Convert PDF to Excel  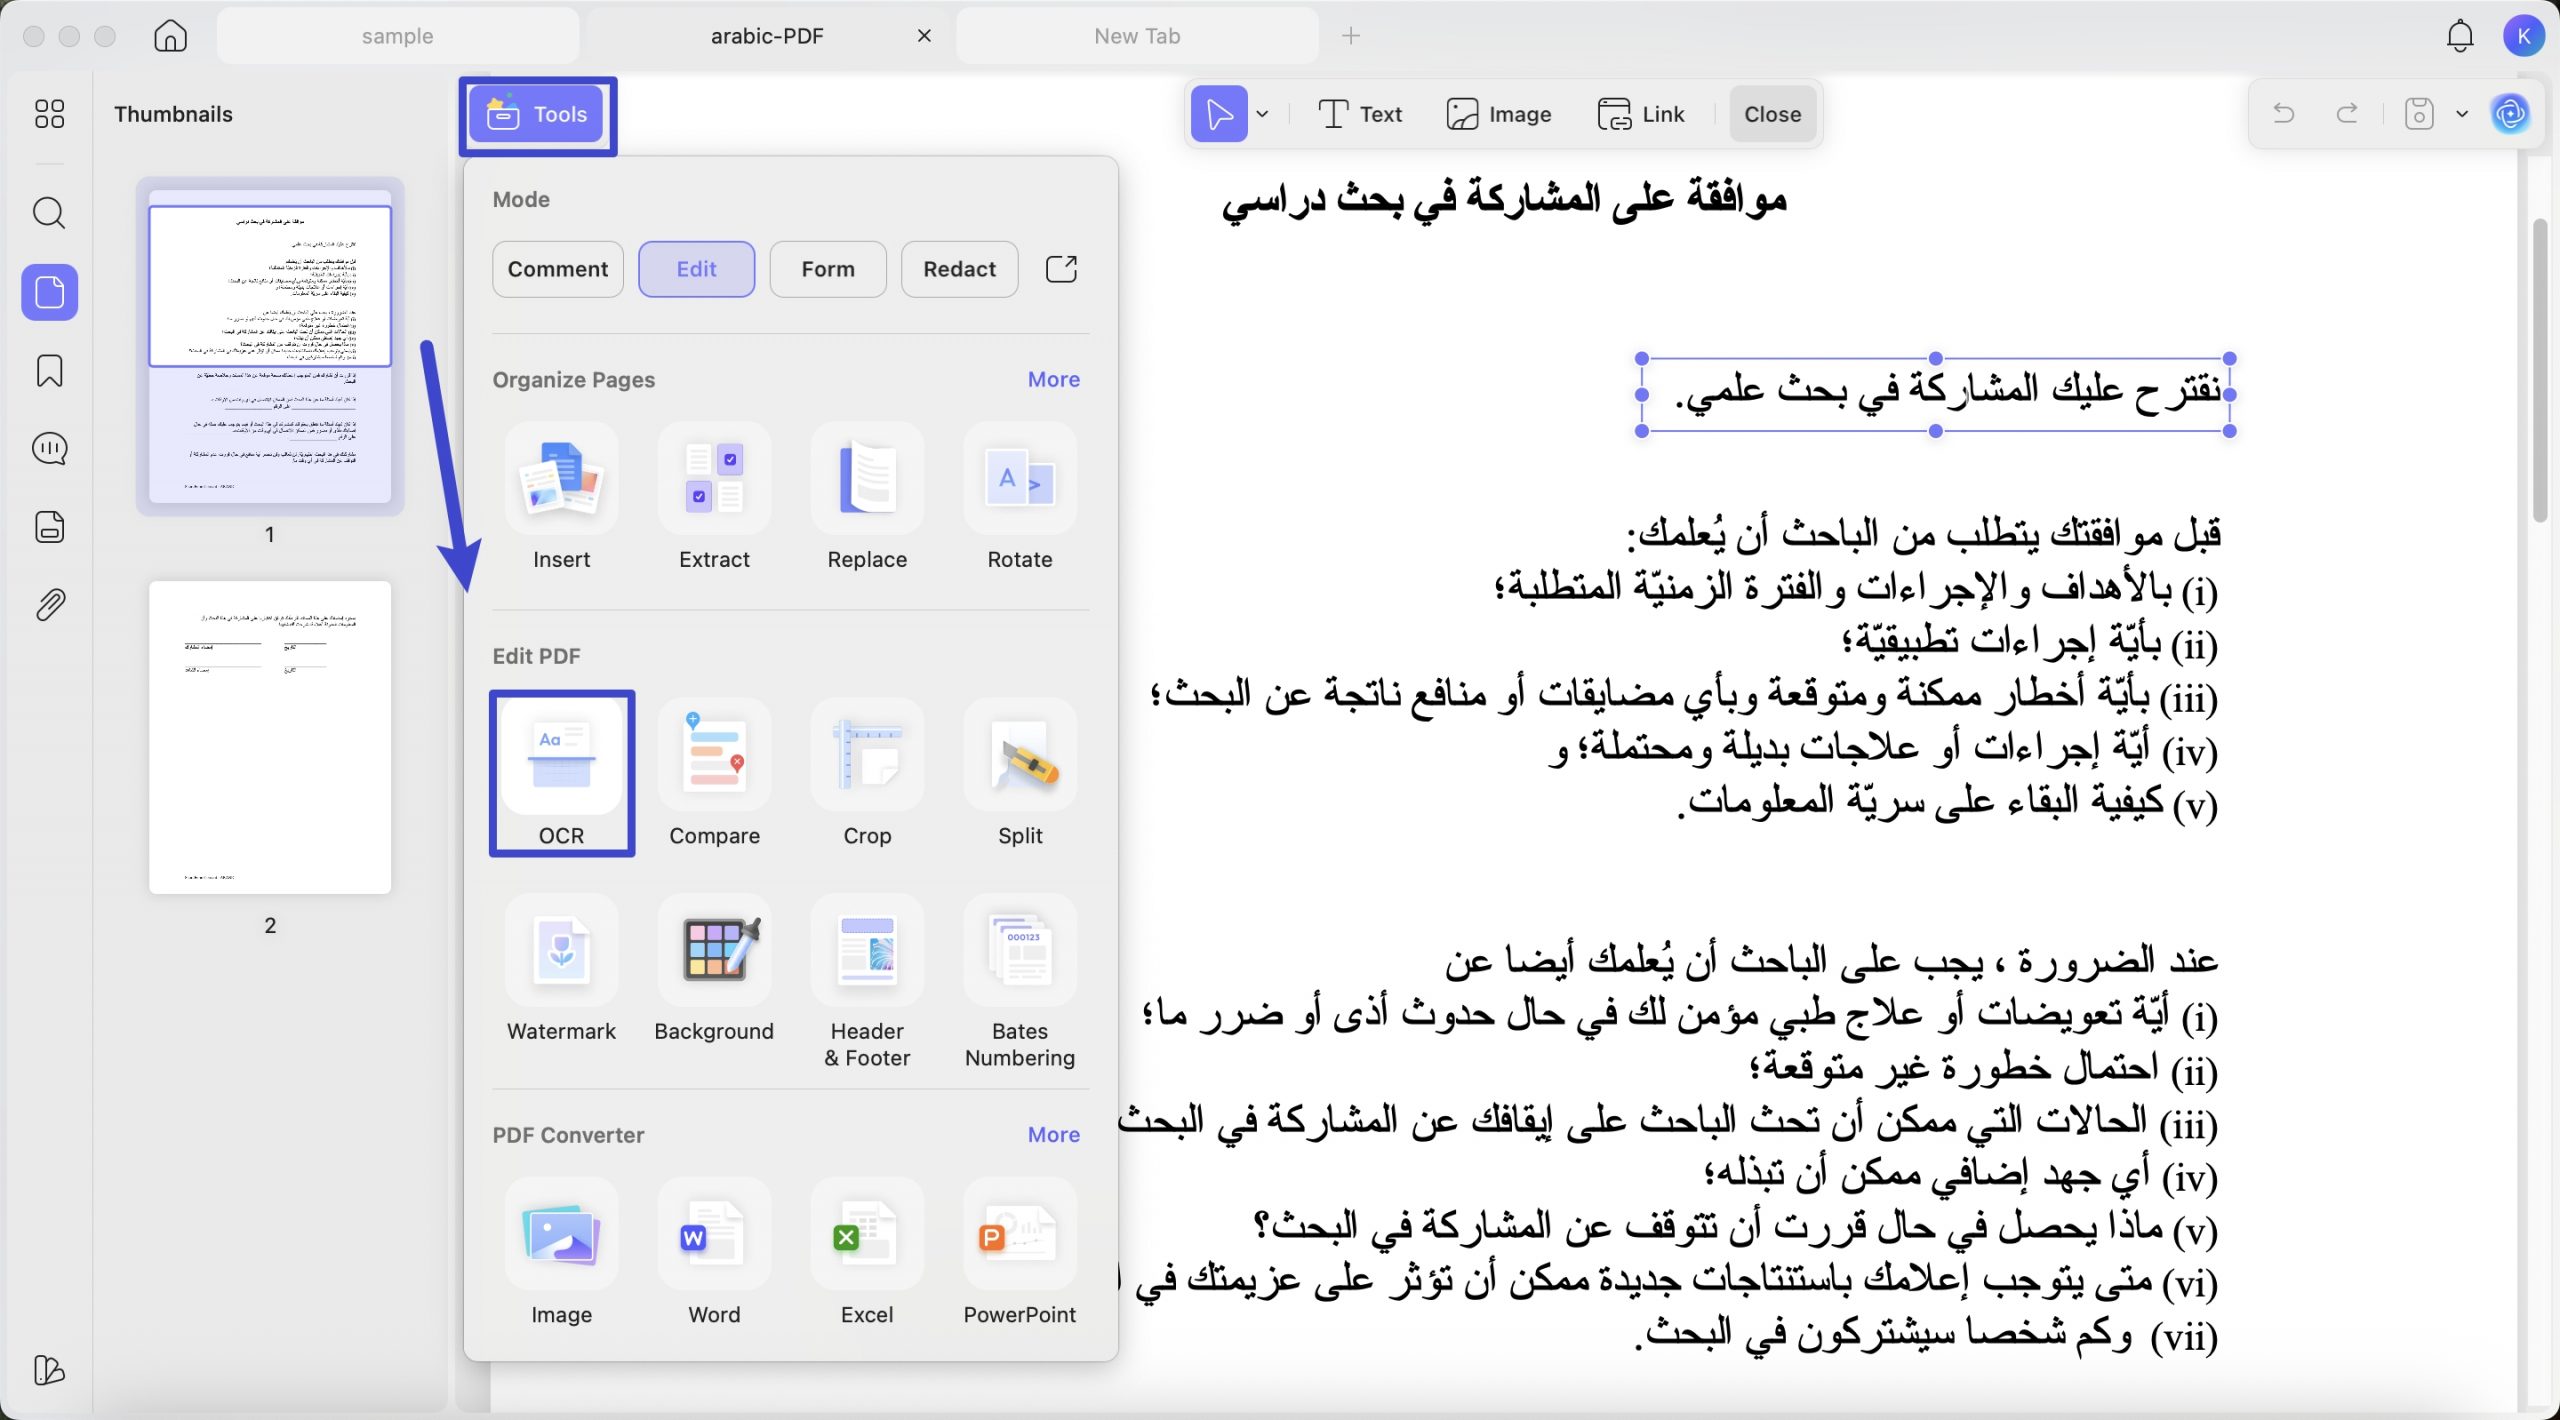(x=867, y=1253)
